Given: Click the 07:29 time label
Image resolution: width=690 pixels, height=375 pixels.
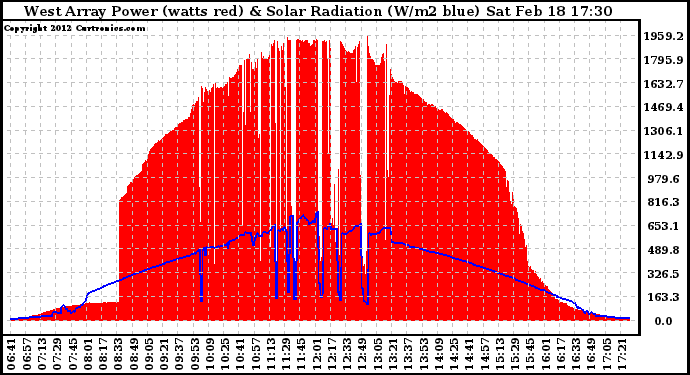Looking at the screenshot, I should [x=56, y=354].
